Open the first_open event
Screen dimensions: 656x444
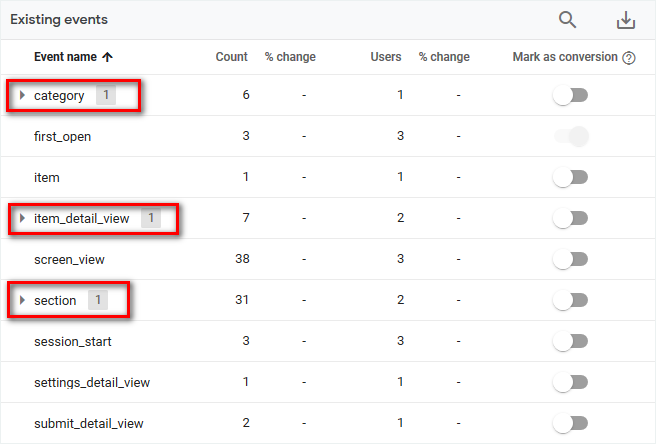pyautogui.click(x=62, y=137)
